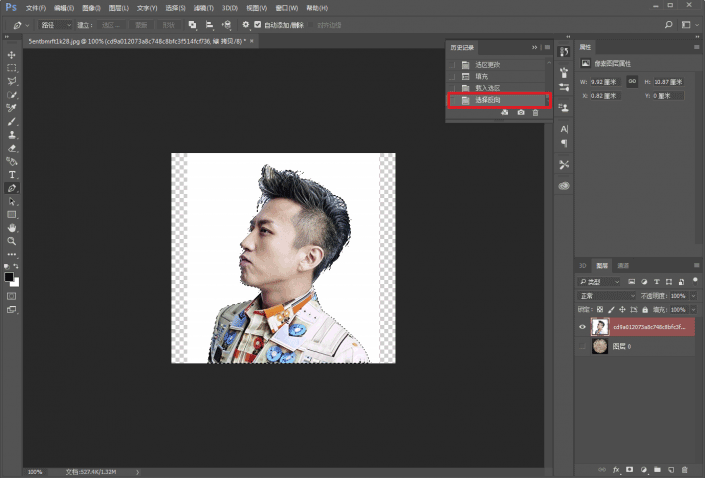Open blend mode dropdown 正常
This screenshot has height=478, width=705.
pos(606,296)
